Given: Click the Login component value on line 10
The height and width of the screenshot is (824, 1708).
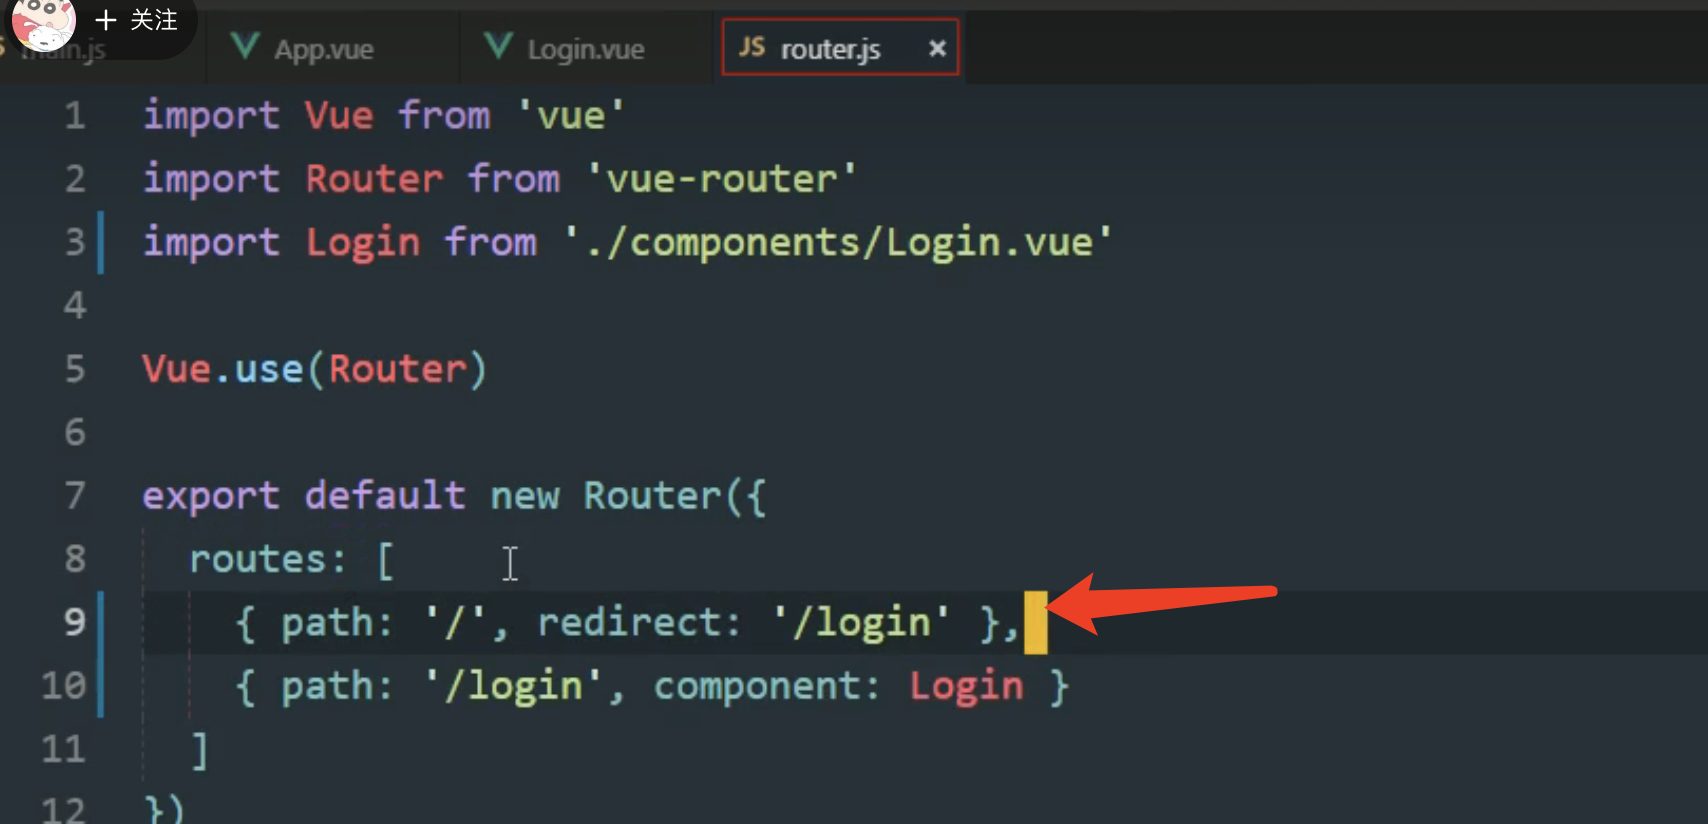Looking at the screenshot, I should (966, 686).
